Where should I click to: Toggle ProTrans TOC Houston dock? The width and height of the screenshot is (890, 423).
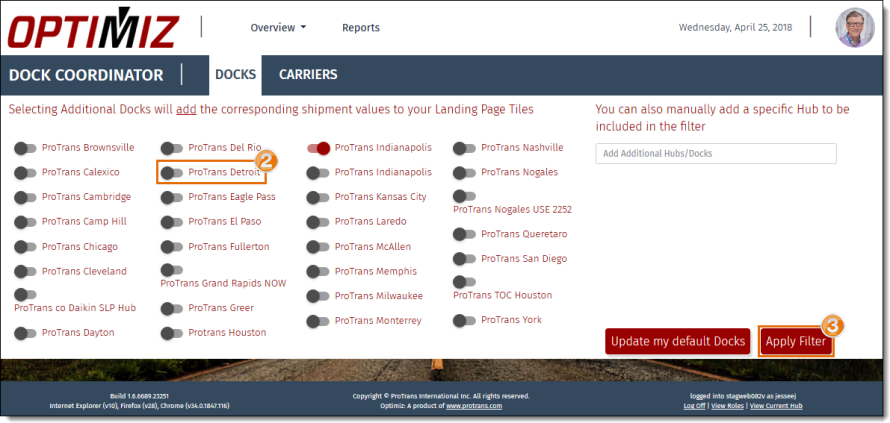tap(464, 282)
